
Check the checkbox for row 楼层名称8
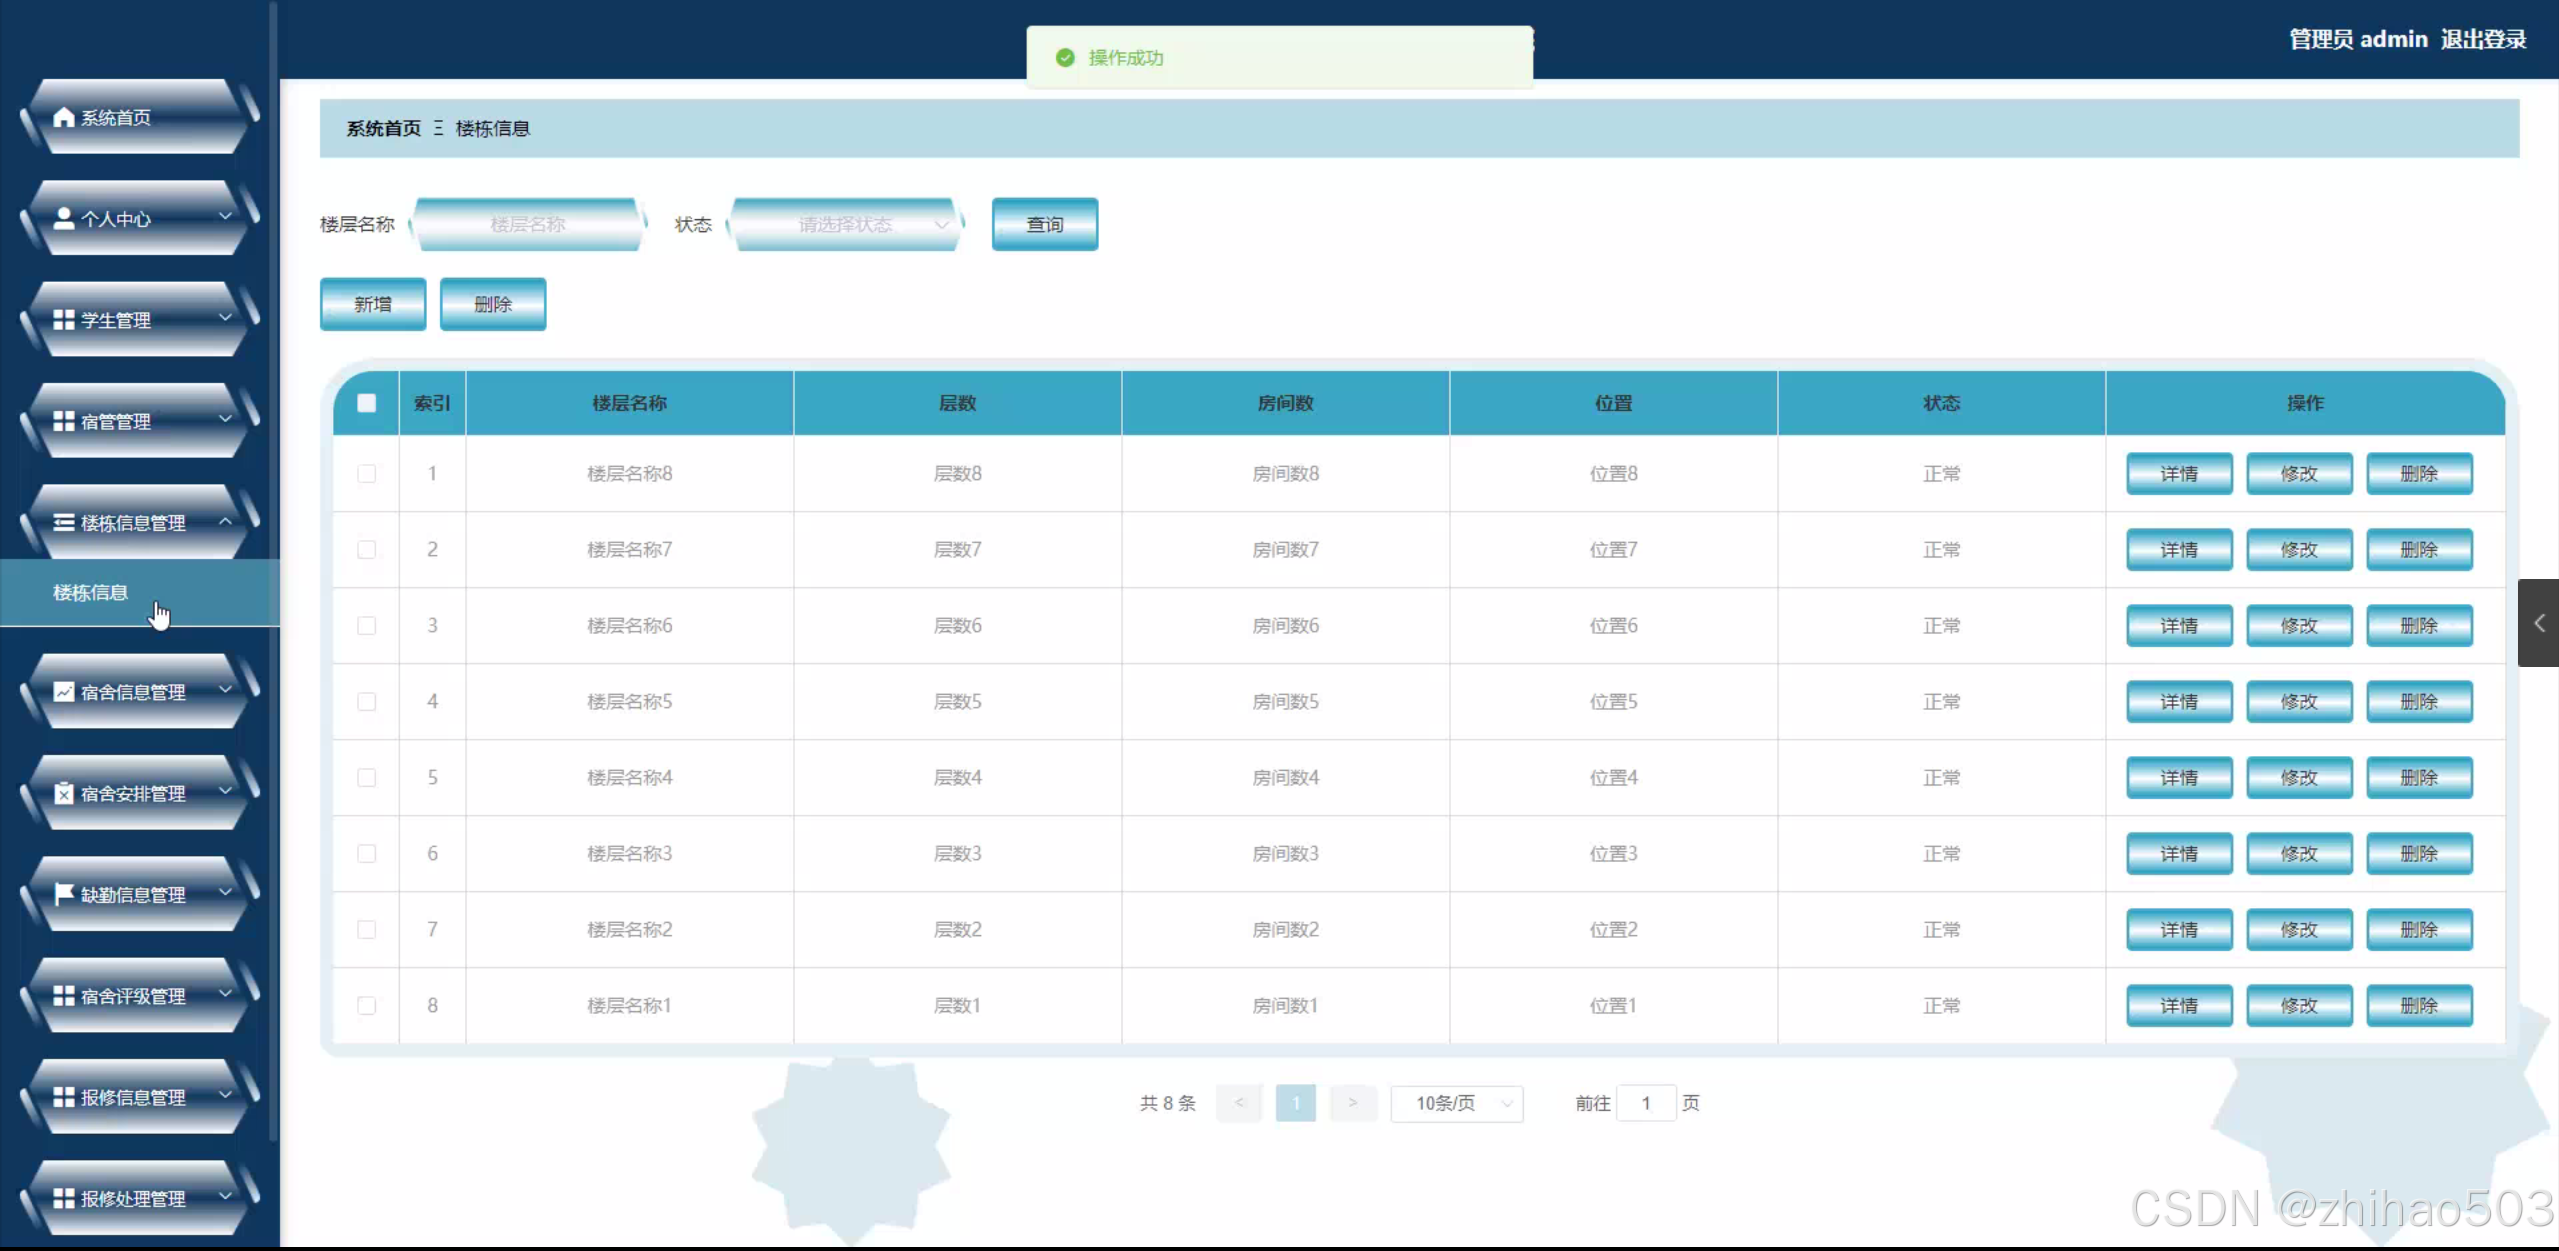367,473
